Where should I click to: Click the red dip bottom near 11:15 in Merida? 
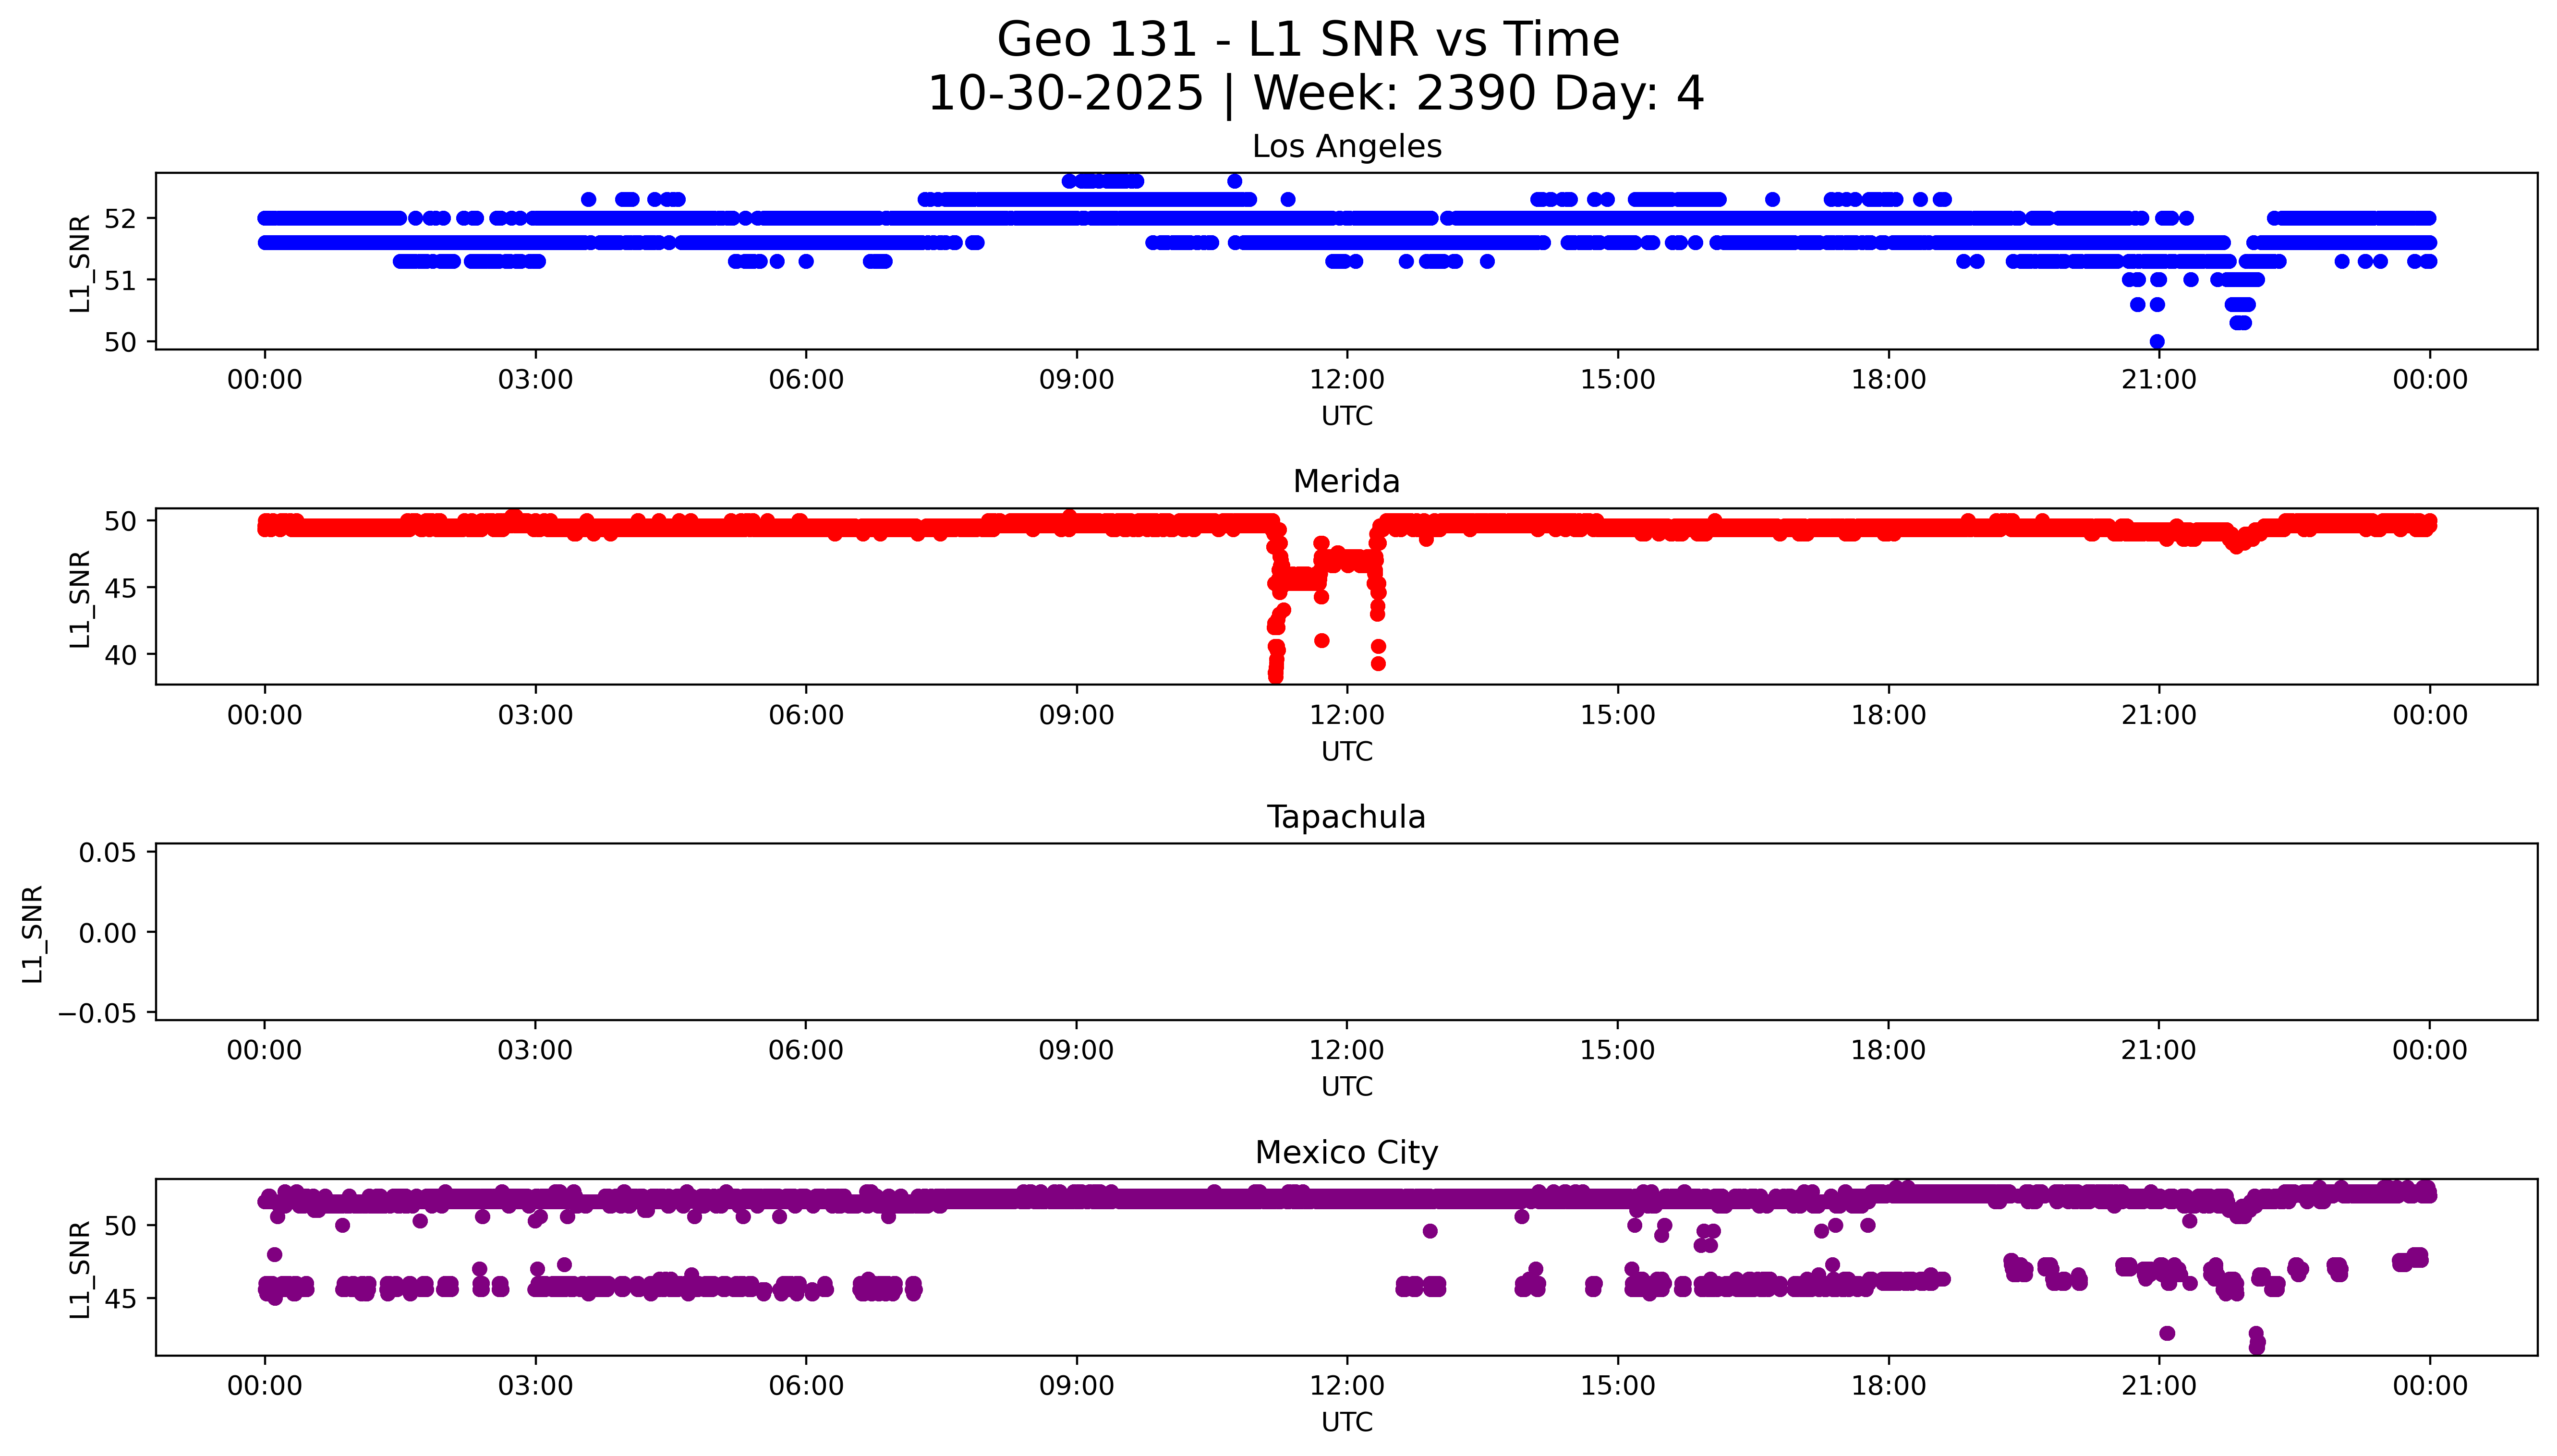point(1275,676)
